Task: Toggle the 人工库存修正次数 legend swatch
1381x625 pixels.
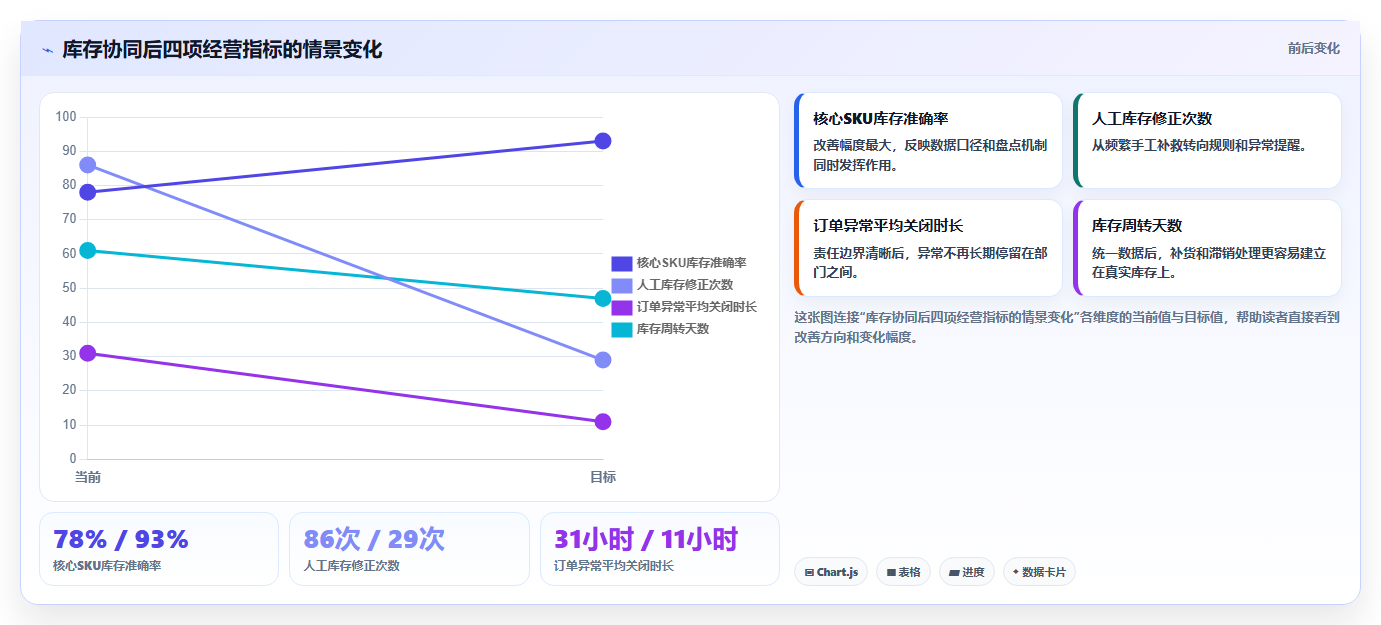Action: (621, 285)
